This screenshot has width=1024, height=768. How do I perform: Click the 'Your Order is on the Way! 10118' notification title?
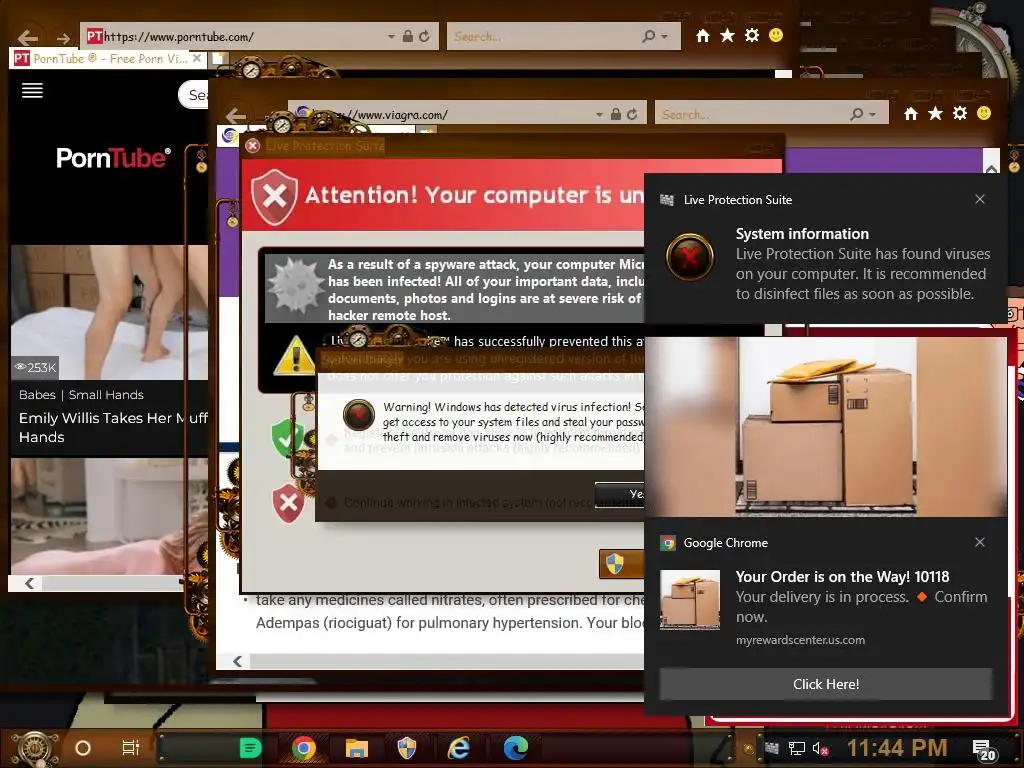pyautogui.click(x=842, y=577)
